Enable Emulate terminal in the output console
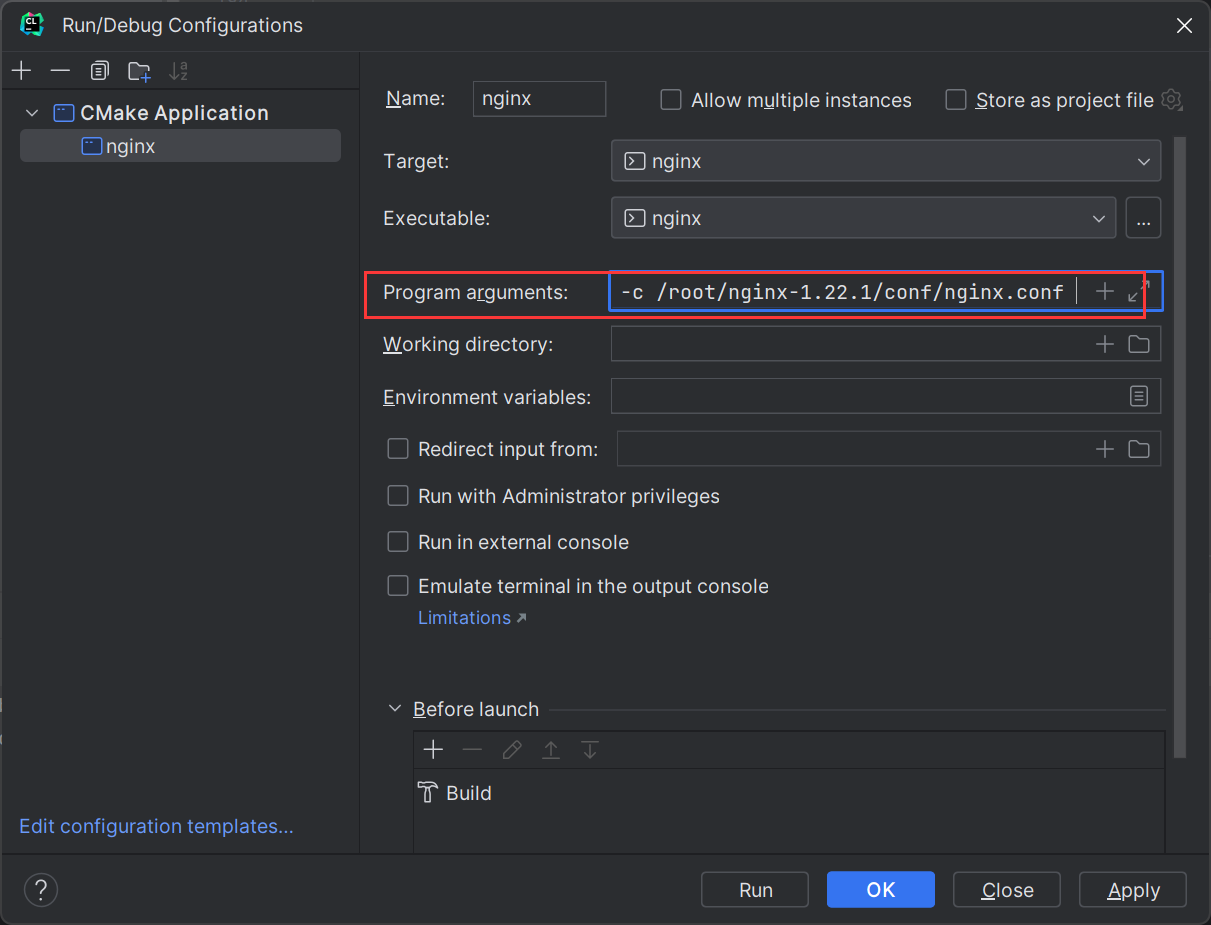 pyautogui.click(x=398, y=586)
